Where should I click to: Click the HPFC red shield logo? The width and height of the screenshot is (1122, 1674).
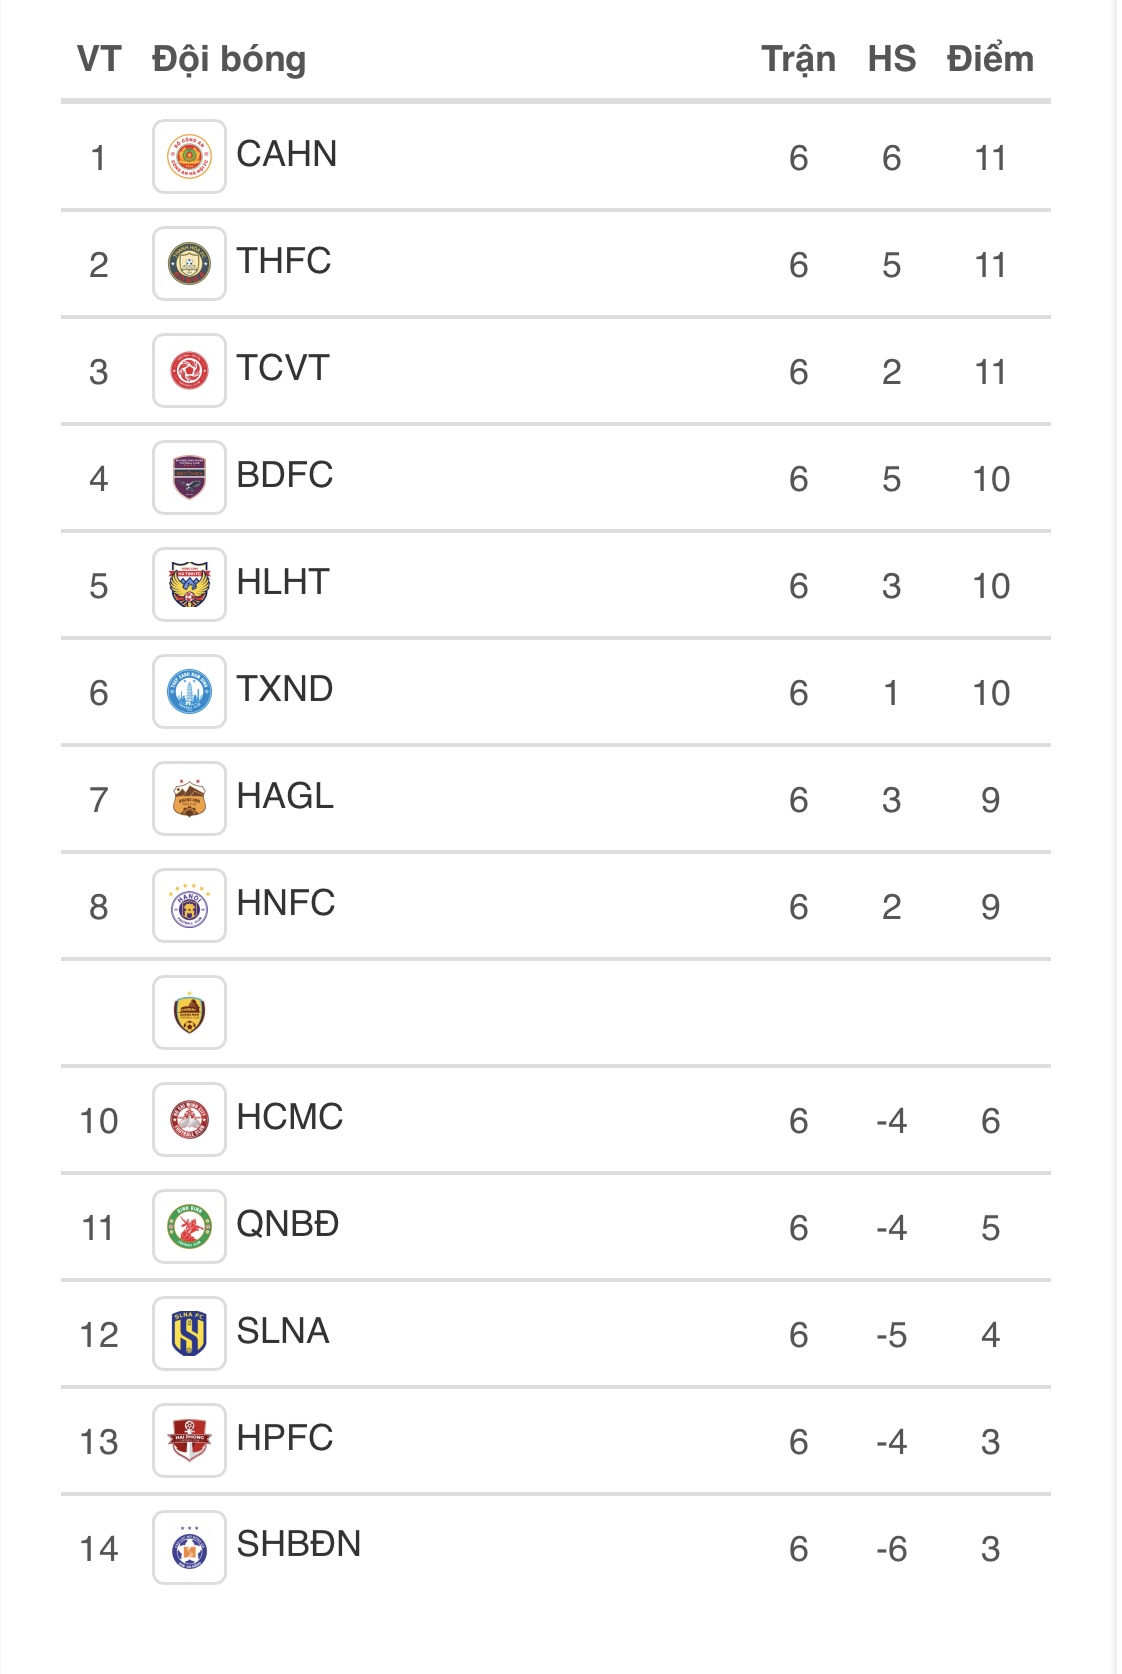click(x=189, y=1441)
